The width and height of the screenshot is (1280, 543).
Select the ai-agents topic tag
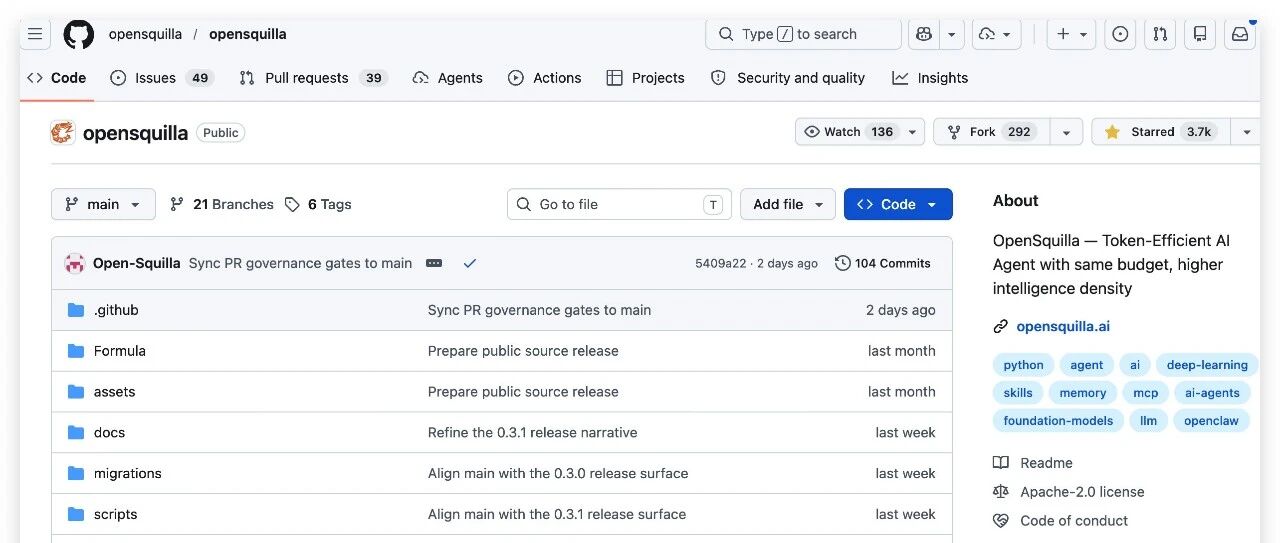click(1212, 393)
